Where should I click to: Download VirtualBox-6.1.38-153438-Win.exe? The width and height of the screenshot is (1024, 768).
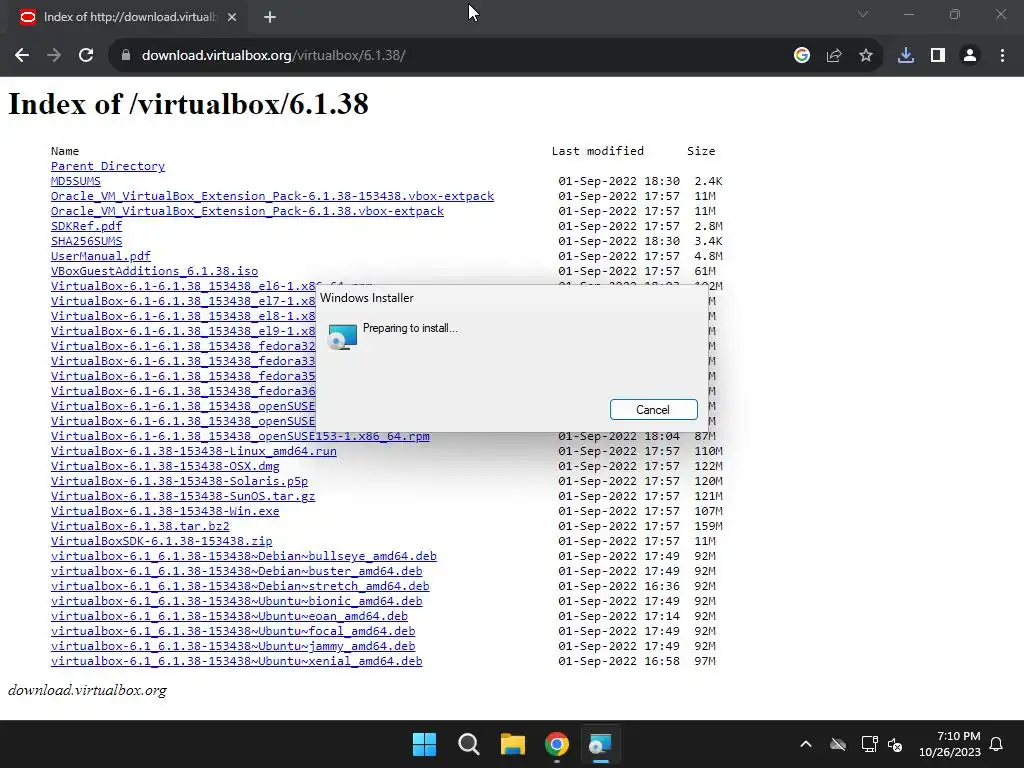click(x=165, y=512)
